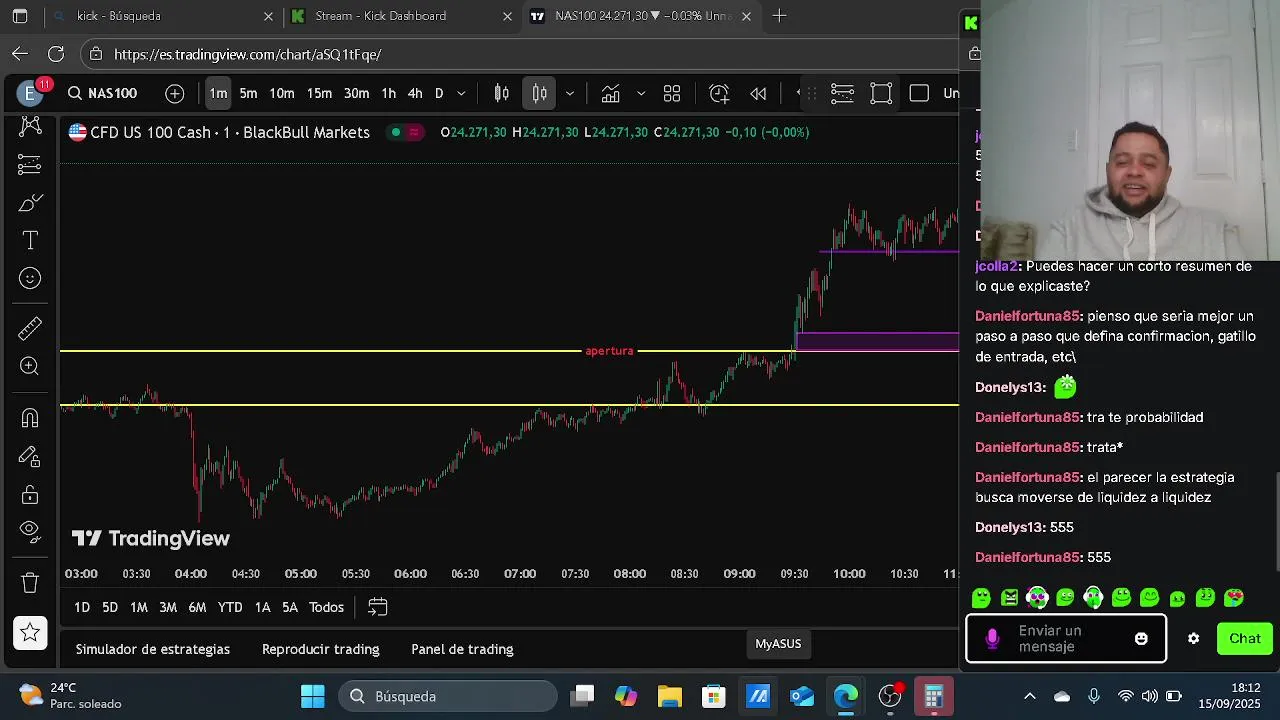Select the 15m timeframe
This screenshot has width=1280, height=720.
tap(319, 93)
